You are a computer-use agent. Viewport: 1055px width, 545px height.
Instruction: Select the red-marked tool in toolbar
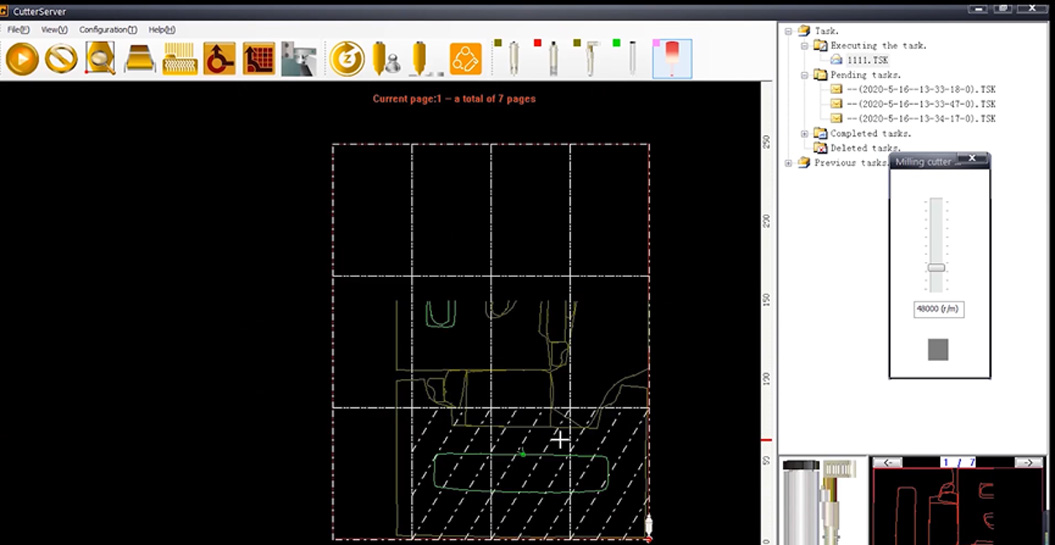coord(552,59)
